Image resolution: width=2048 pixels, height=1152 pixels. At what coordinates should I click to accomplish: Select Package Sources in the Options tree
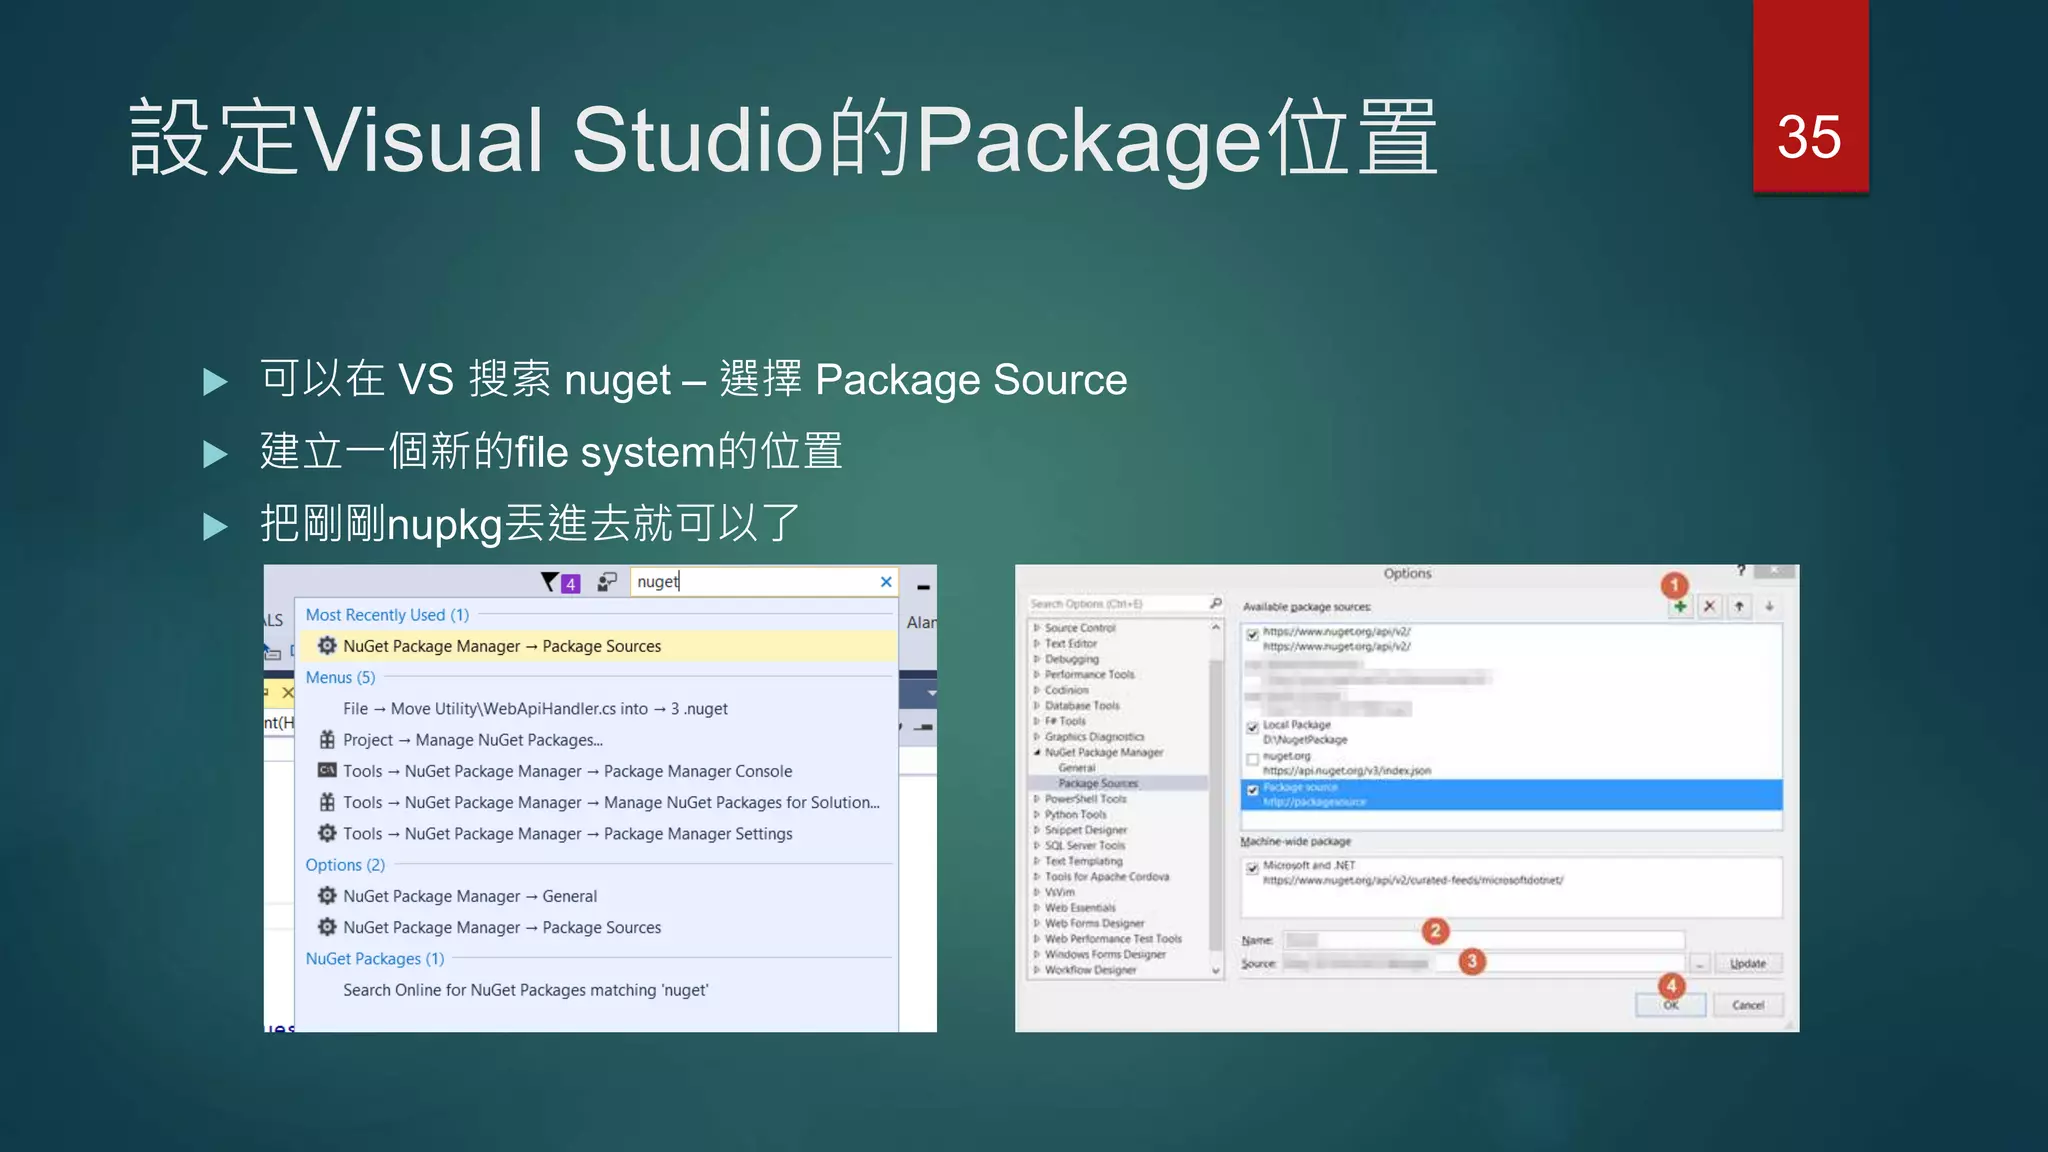tap(1098, 783)
